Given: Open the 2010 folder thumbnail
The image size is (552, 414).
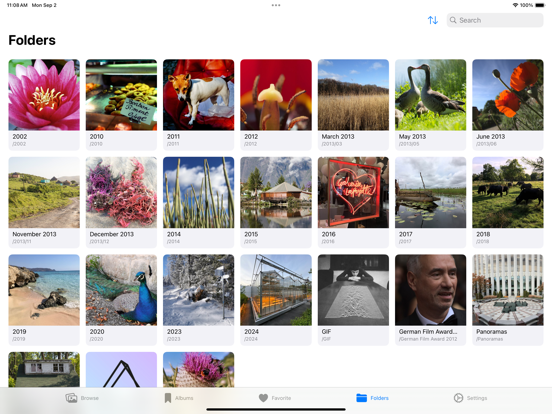Looking at the screenshot, I should tap(121, 105).
